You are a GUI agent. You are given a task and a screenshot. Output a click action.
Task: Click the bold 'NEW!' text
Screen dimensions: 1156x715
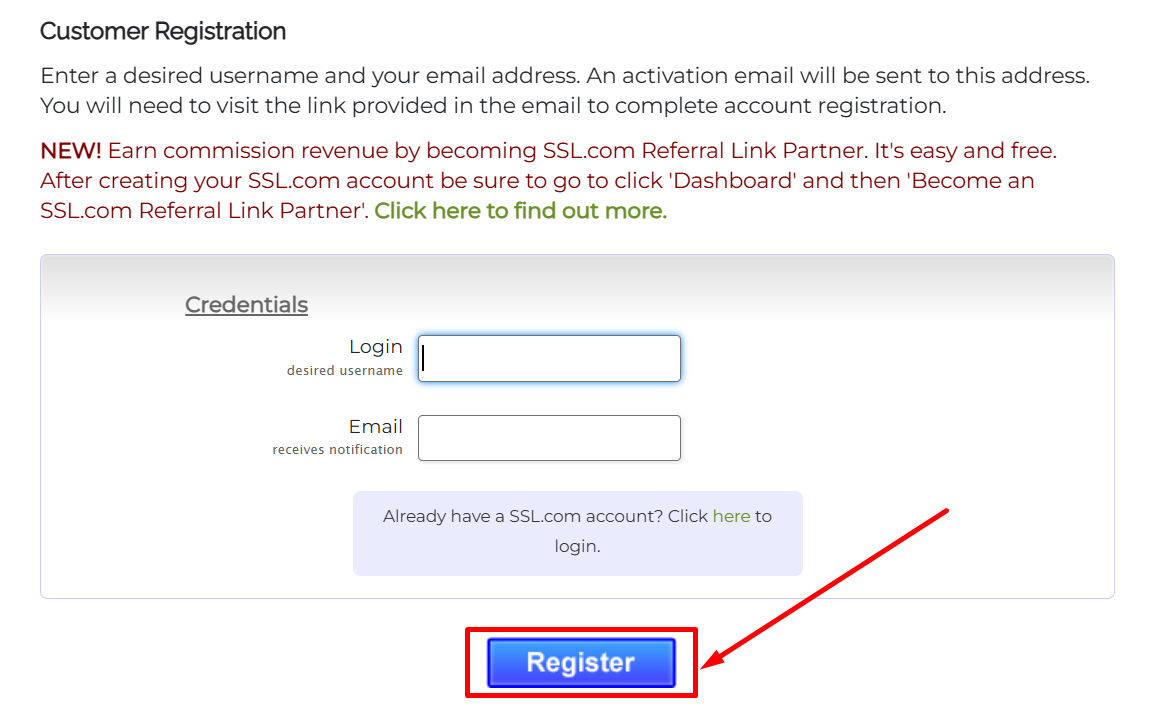pyautogui.click(x=70, y=151)
